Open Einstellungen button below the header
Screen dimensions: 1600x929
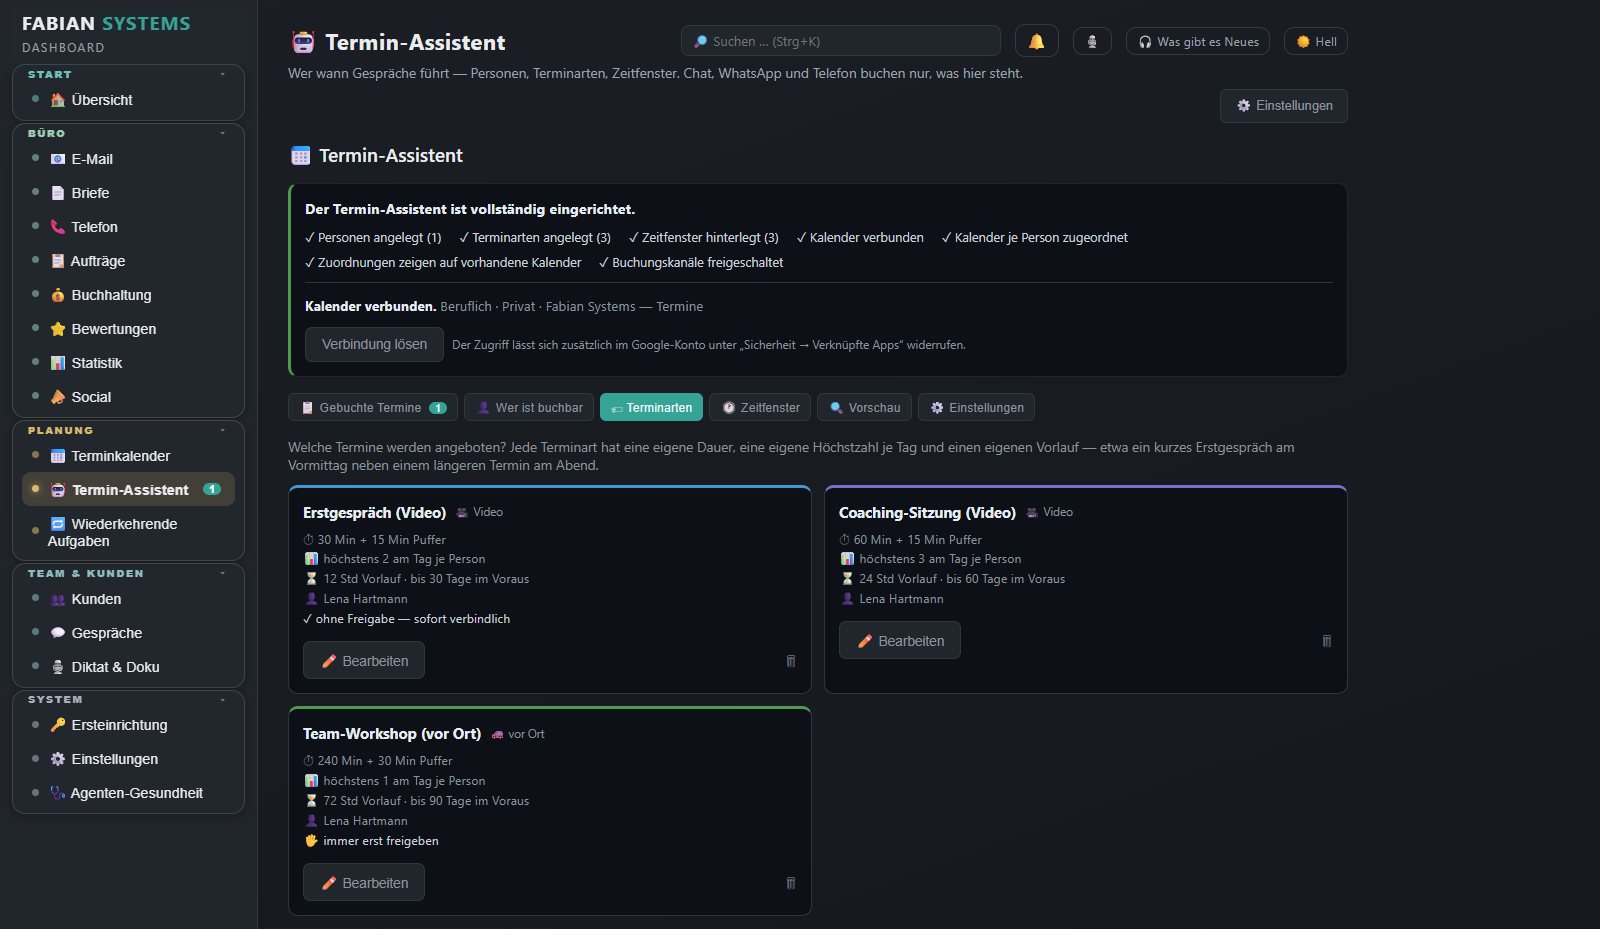click(1284, 106)
